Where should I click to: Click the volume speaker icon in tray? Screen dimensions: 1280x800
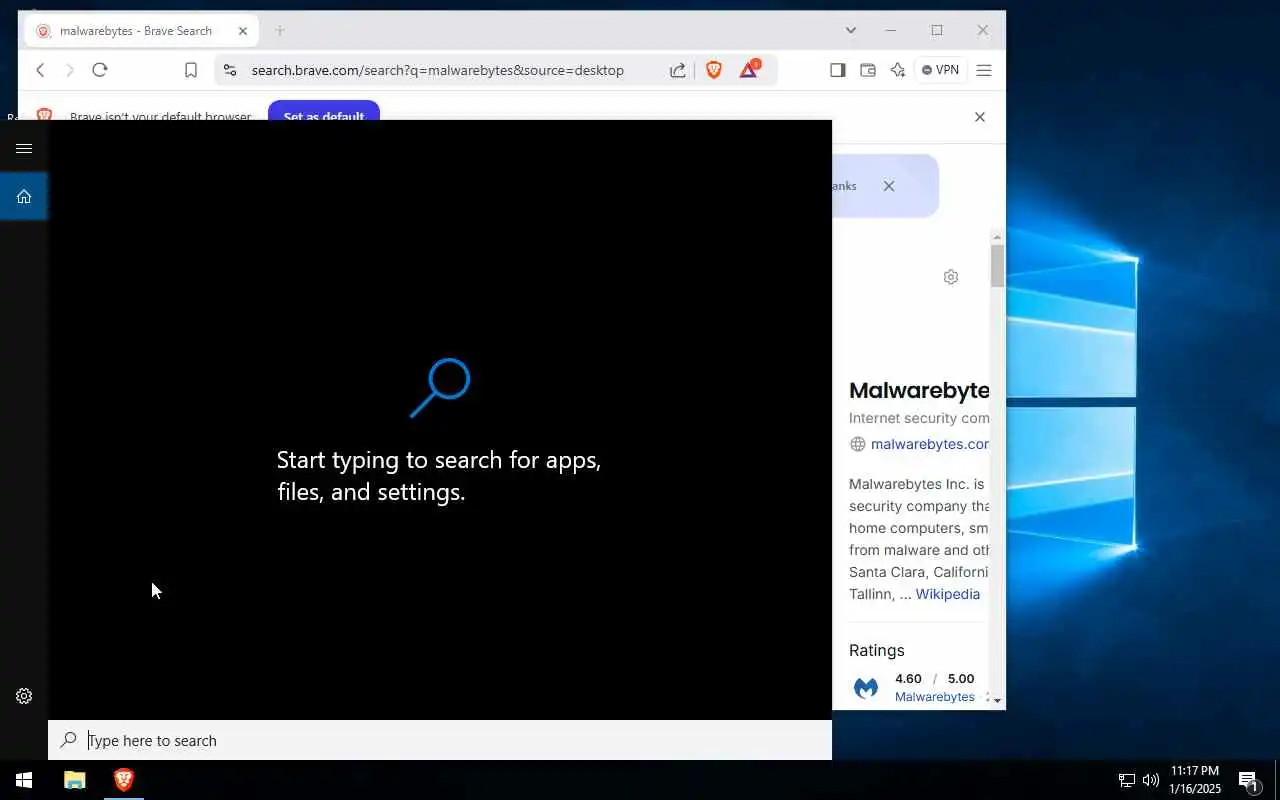coord(1150,780)
